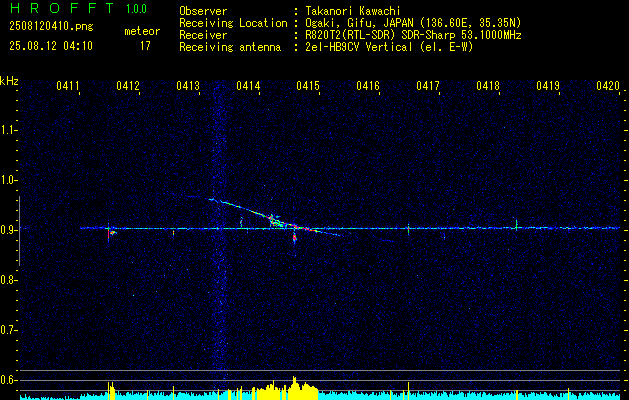Click the 0416 time marker
The image size is (629, 400).
click(368, 85)
